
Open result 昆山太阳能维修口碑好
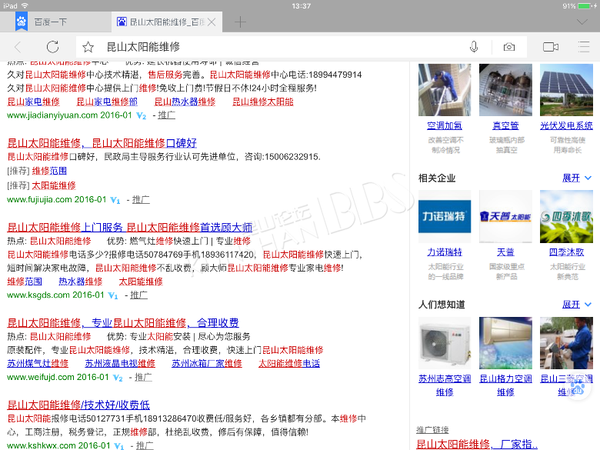(x=102, y=143)
